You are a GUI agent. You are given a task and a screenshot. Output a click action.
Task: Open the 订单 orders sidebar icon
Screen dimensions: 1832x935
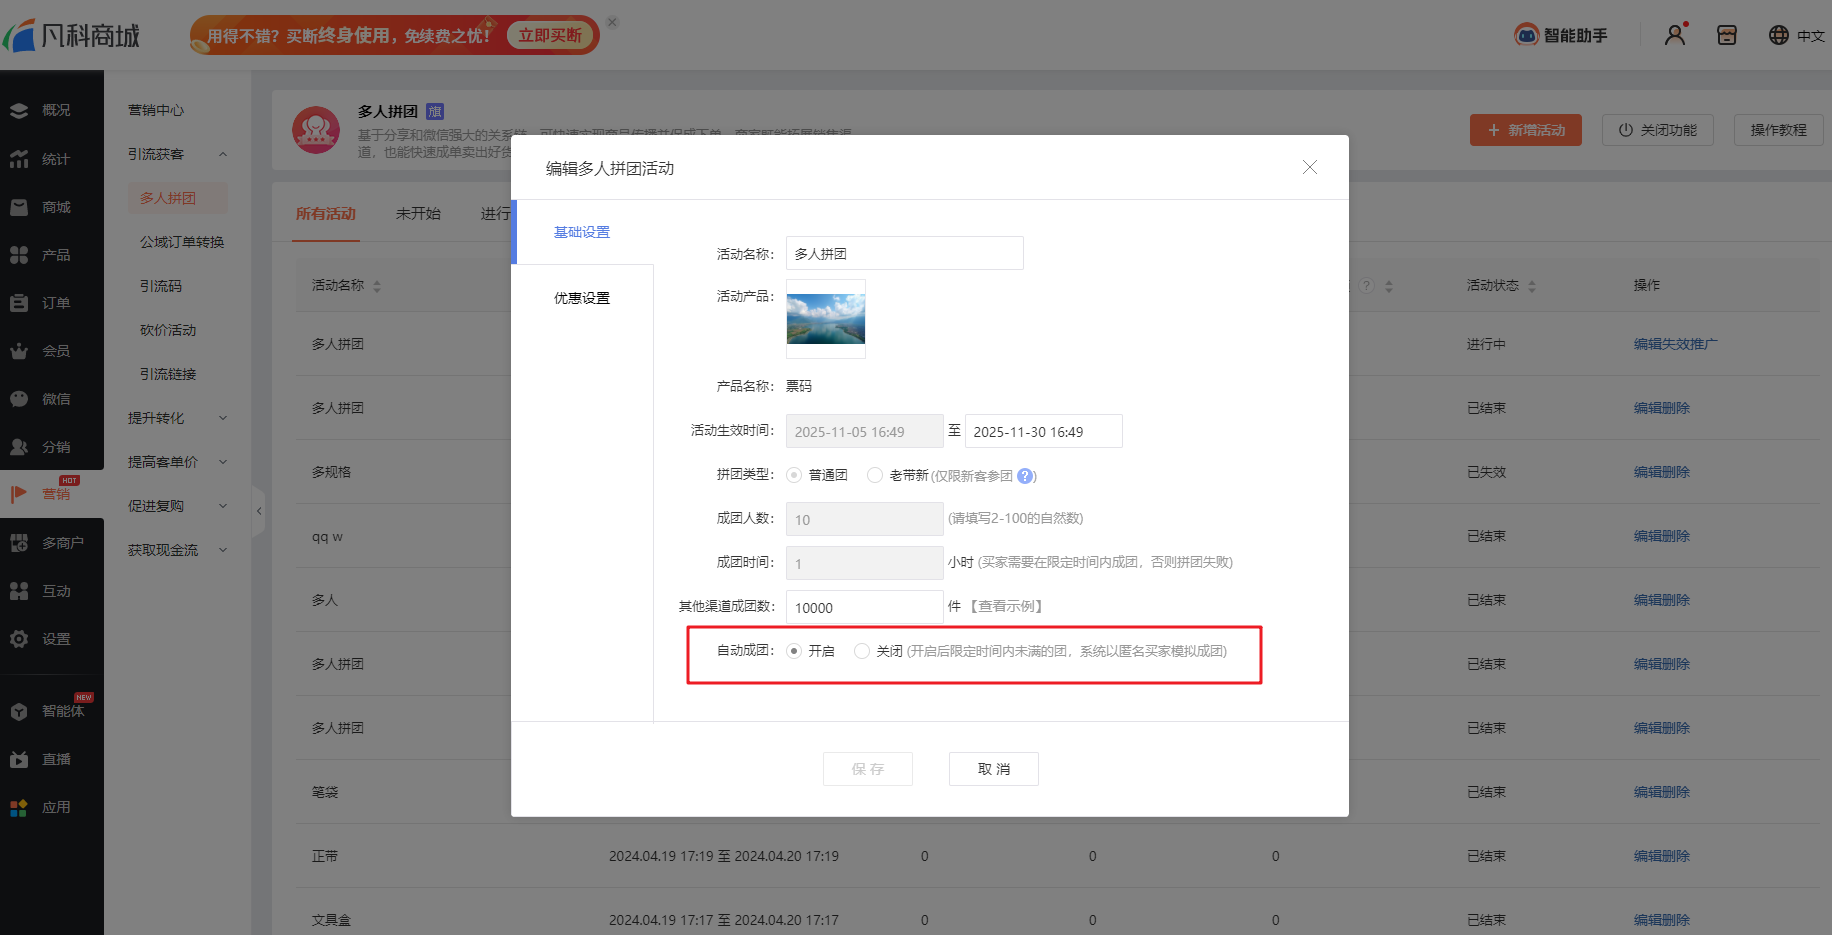(x=19, y=303)
